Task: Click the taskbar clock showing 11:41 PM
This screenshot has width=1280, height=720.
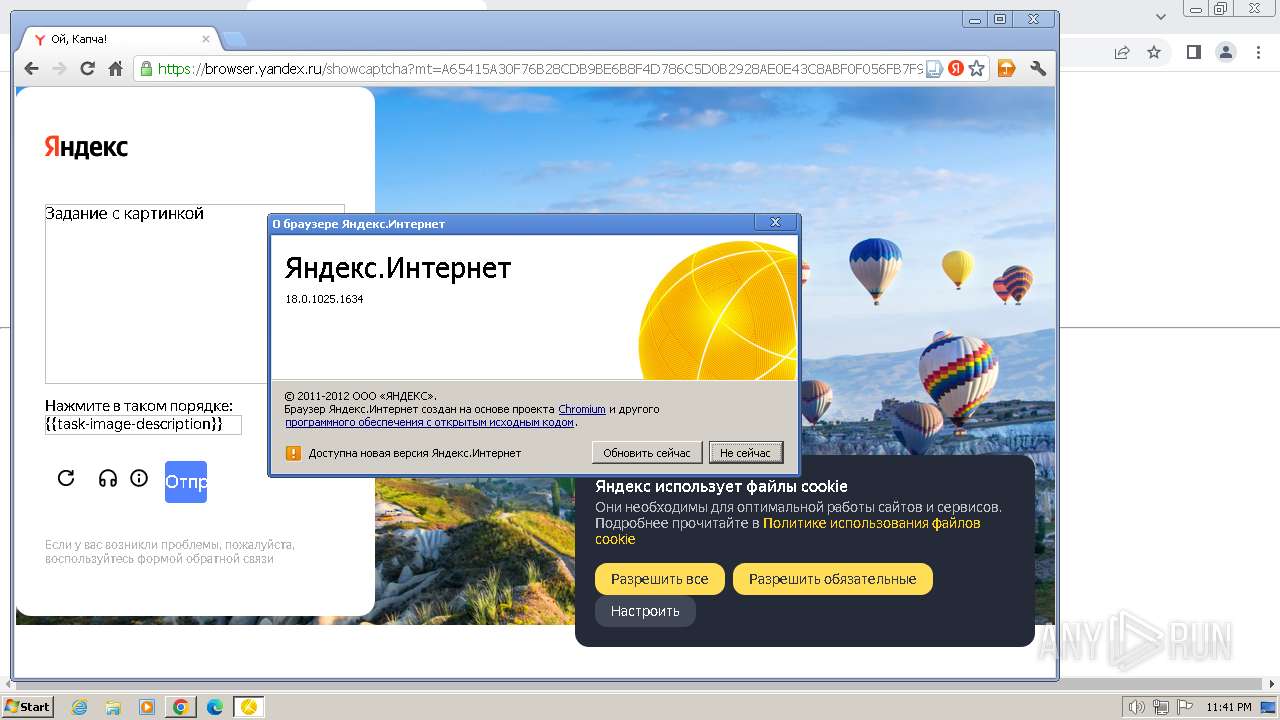Action: pos(1229,707)
